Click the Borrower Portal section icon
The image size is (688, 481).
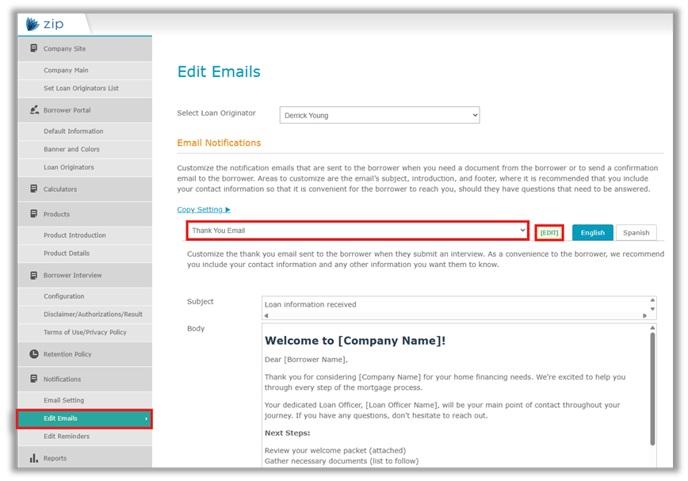click(34, 110)
